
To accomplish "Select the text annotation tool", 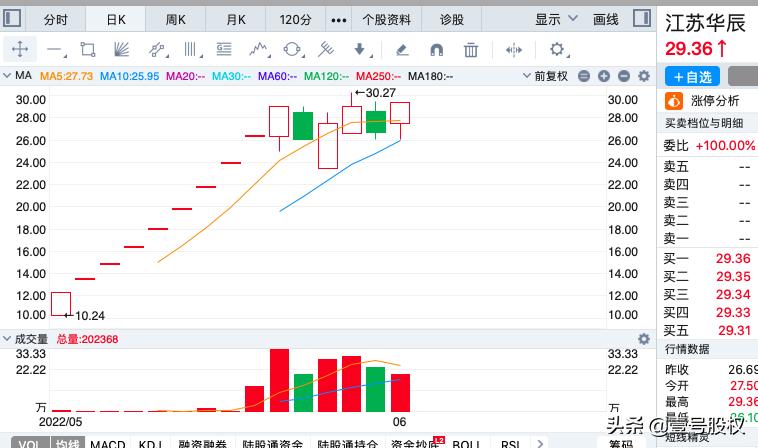I will point(224,49).
